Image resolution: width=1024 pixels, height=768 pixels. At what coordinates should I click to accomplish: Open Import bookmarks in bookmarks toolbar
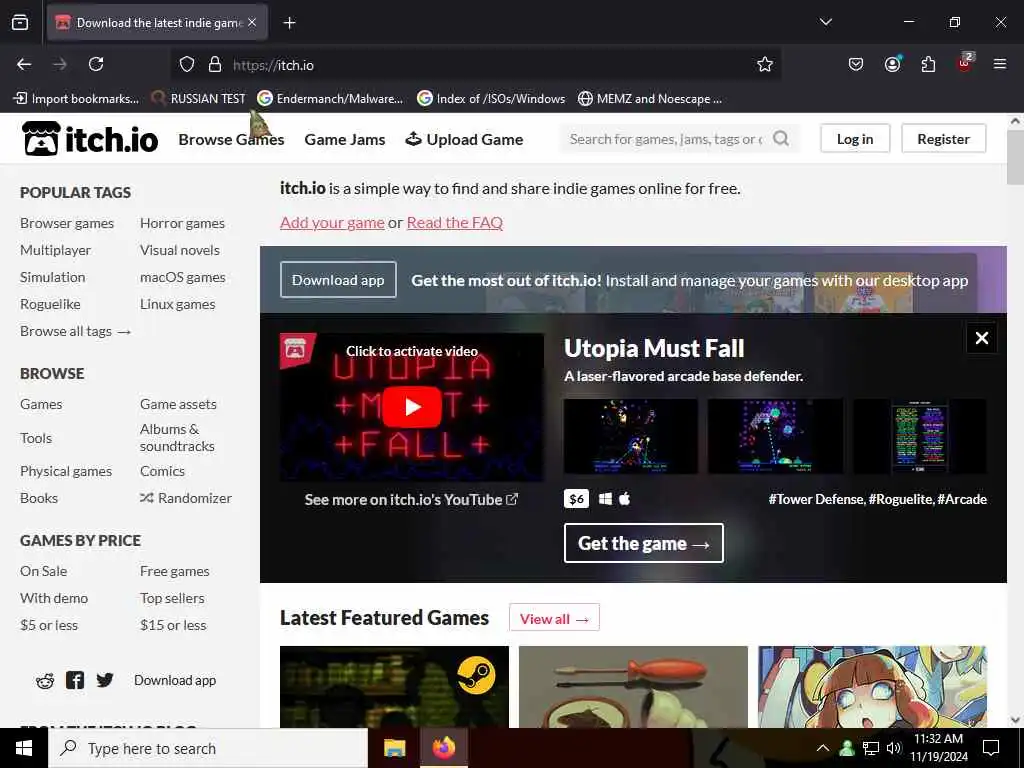click(76, 99)
